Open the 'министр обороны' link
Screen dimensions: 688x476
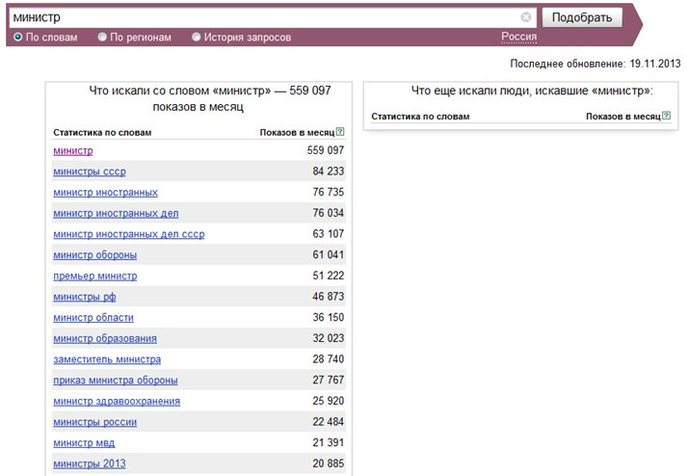coord(95,255)
